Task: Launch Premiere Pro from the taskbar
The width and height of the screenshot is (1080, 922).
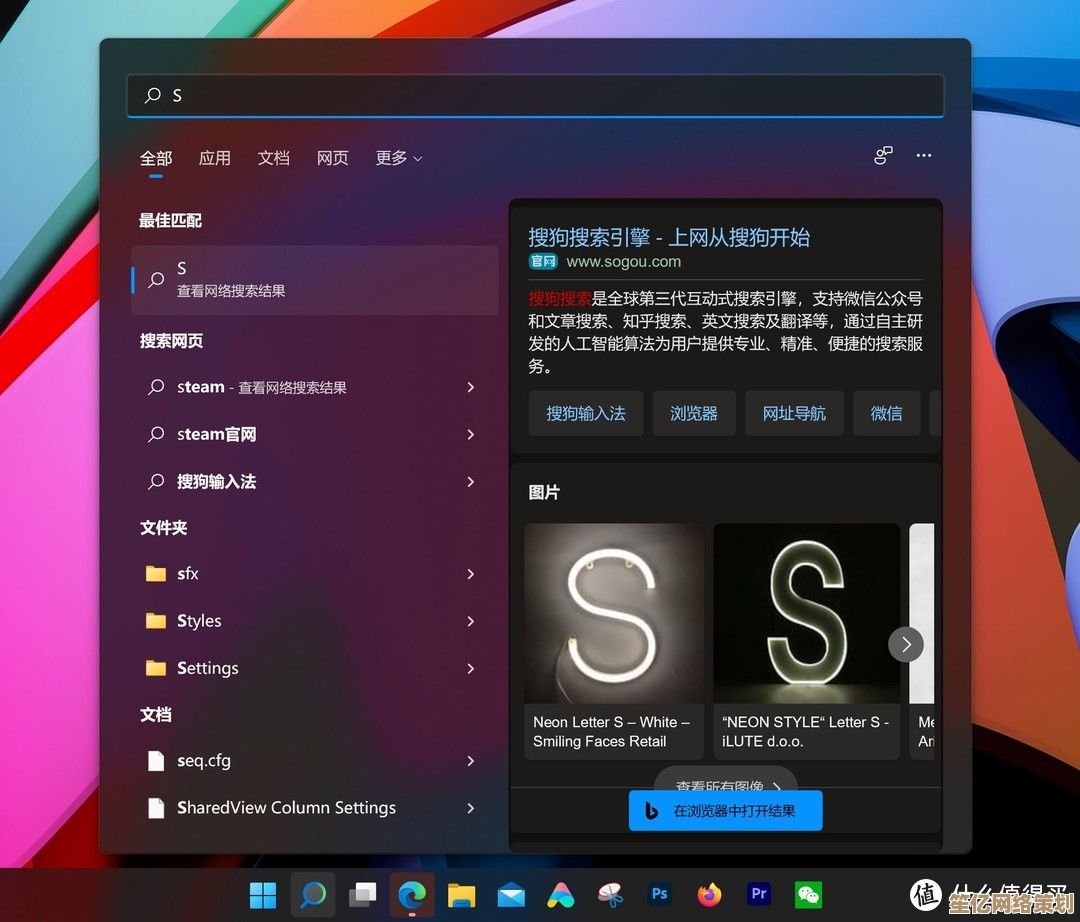Action: [x=759, y=894]
